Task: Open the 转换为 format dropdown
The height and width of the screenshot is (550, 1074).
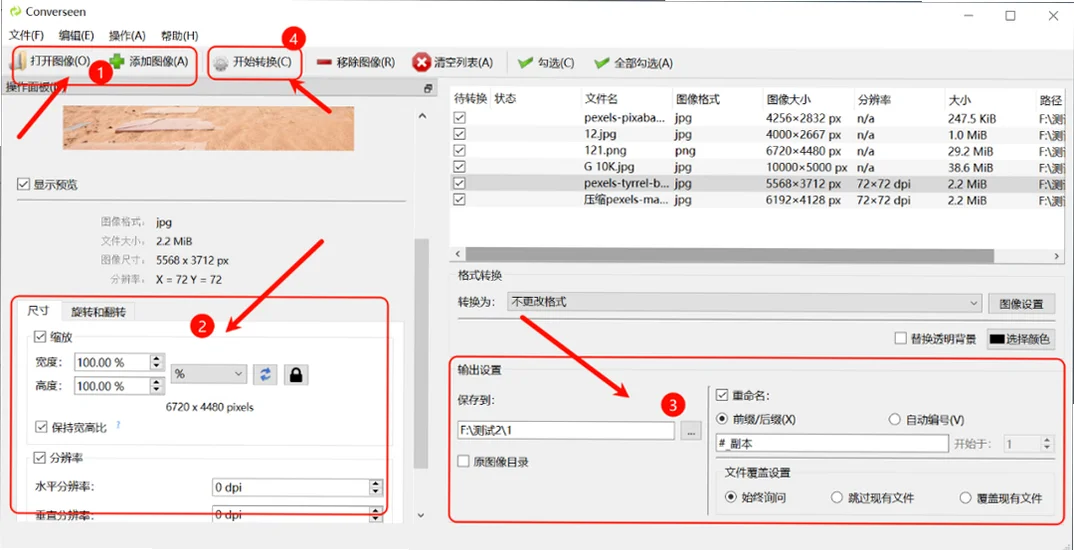Action: 746,302
